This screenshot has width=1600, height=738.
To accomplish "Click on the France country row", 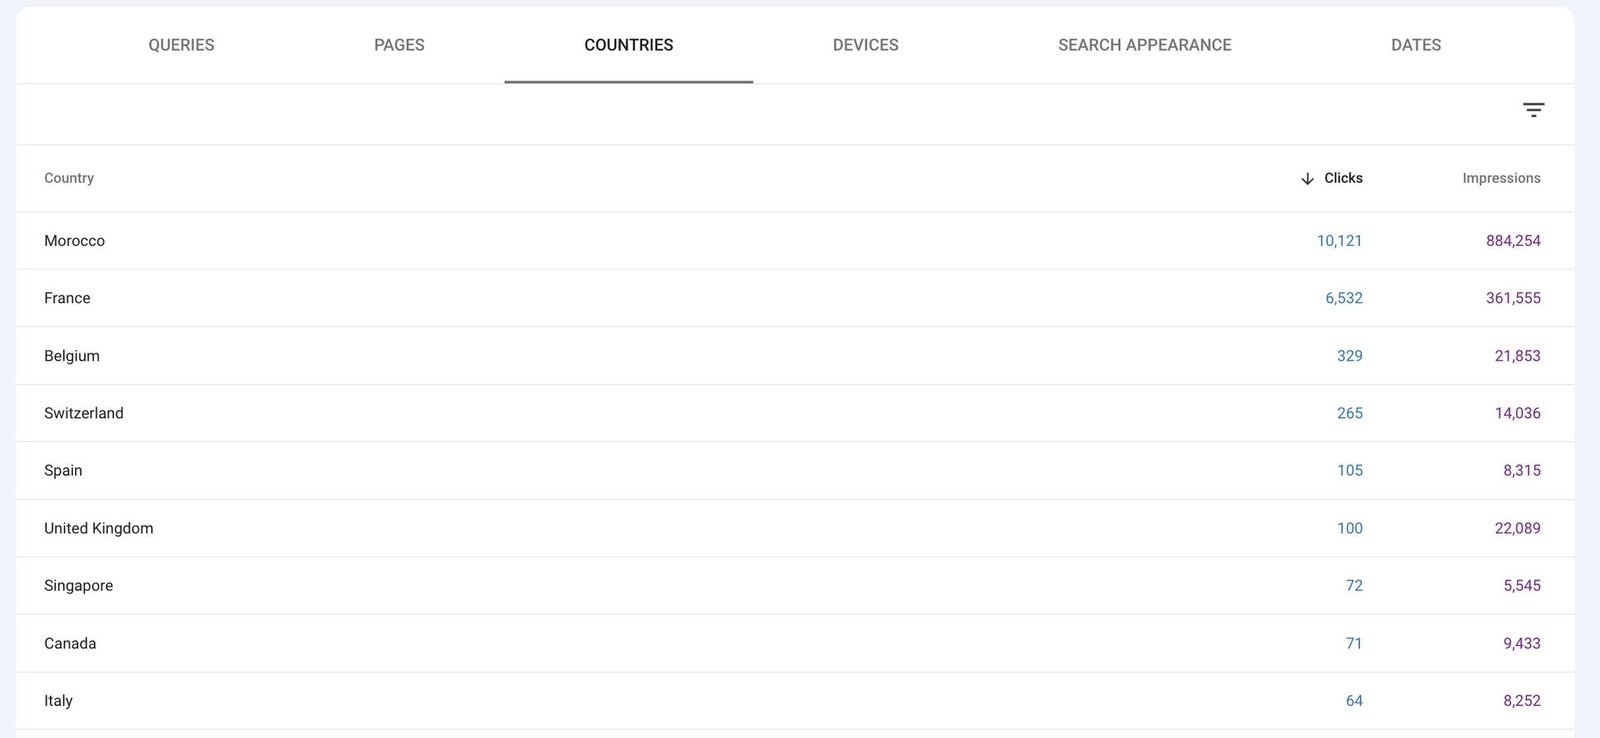I will pos(67,298).
